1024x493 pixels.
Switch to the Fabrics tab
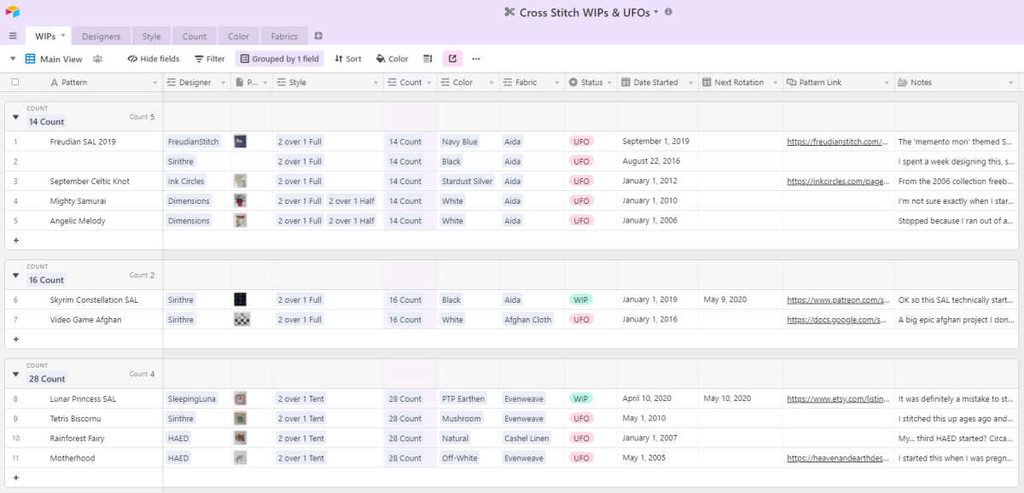284,36
